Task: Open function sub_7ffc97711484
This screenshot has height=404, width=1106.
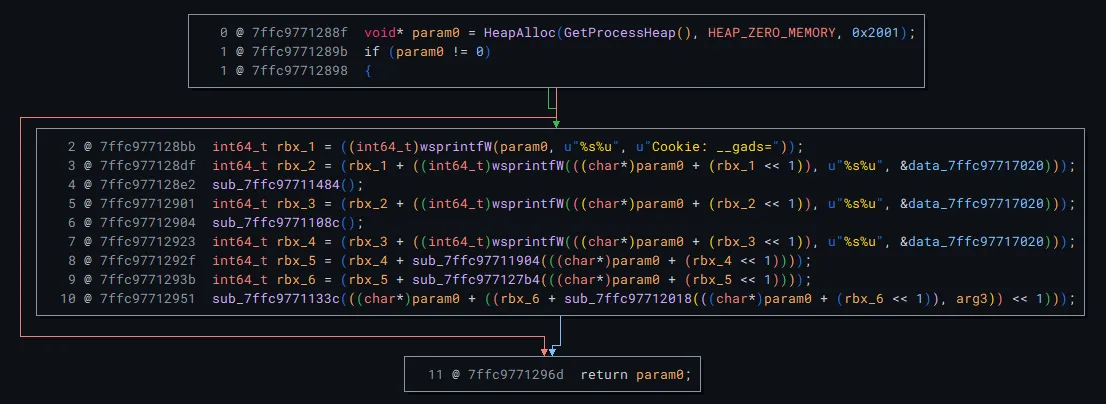Action: pos(276,185)
